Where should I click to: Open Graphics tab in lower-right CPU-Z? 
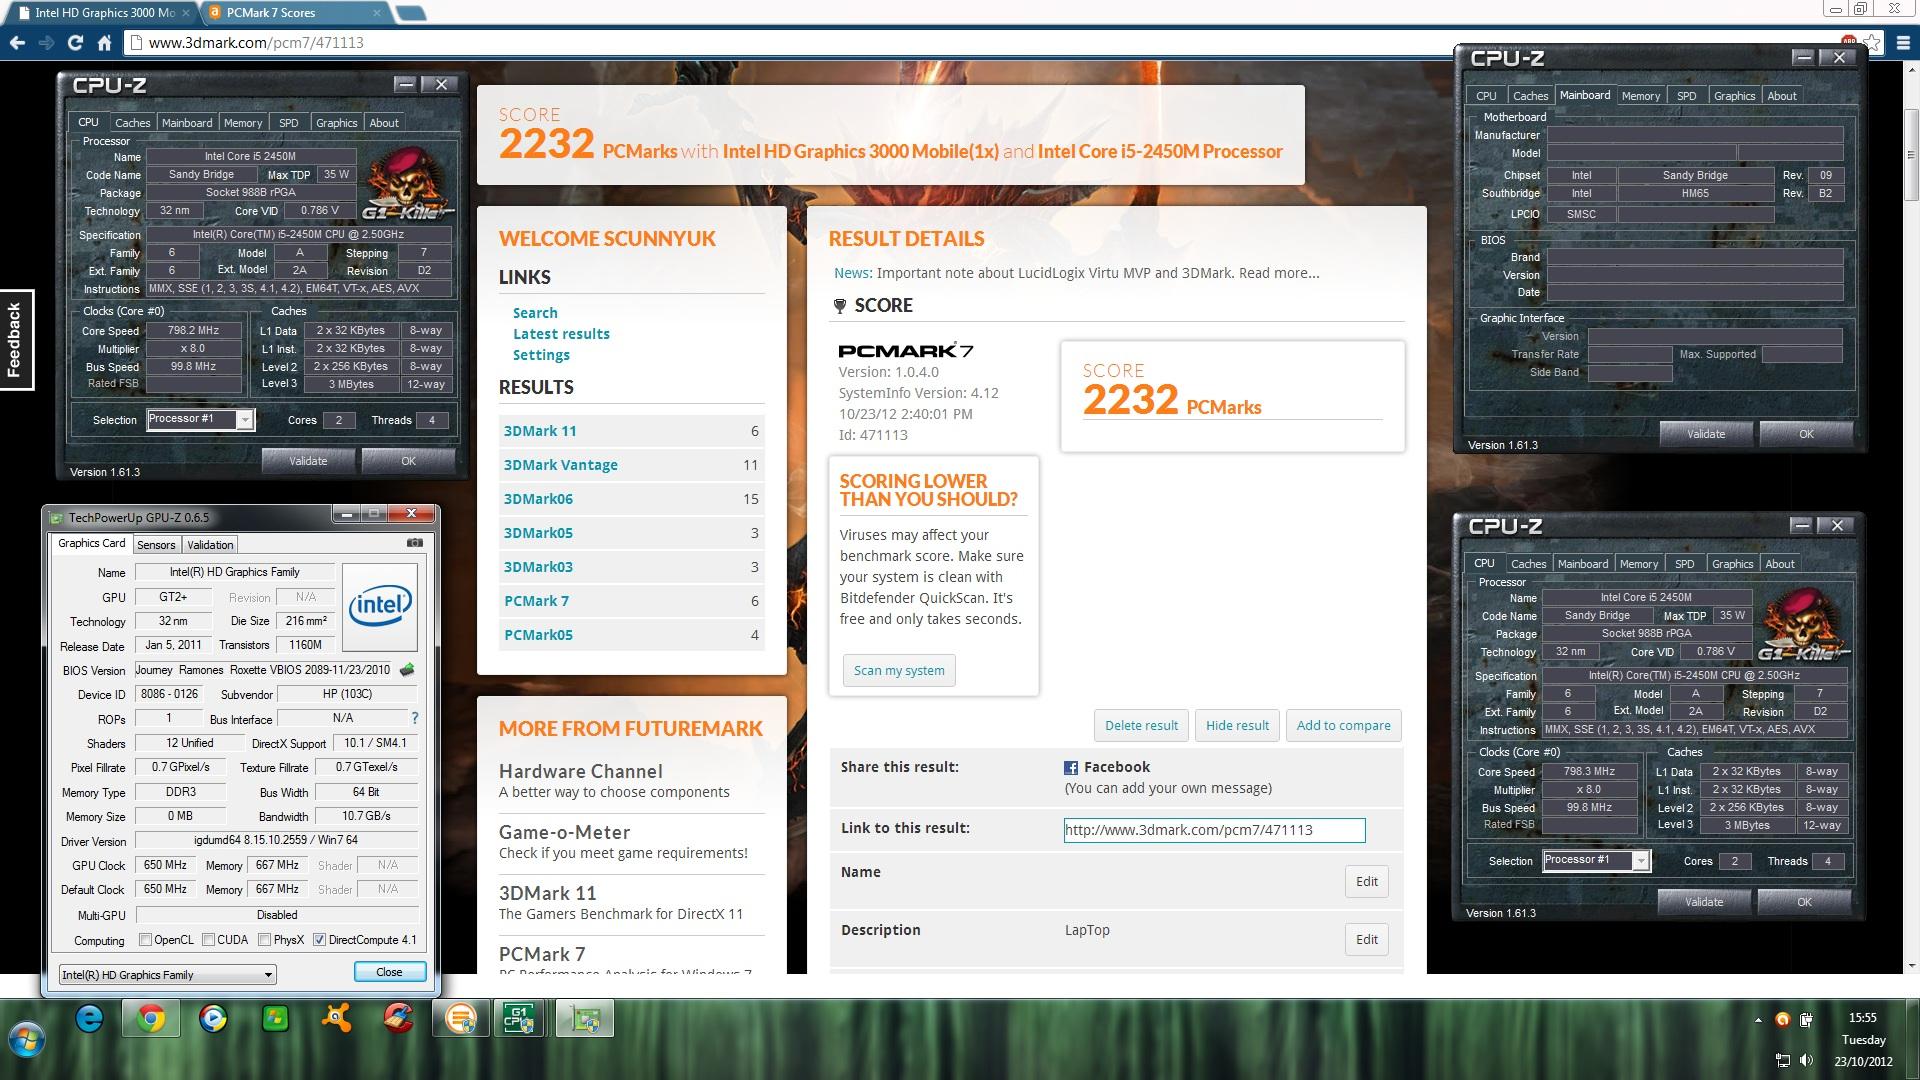click(1732, 564)
